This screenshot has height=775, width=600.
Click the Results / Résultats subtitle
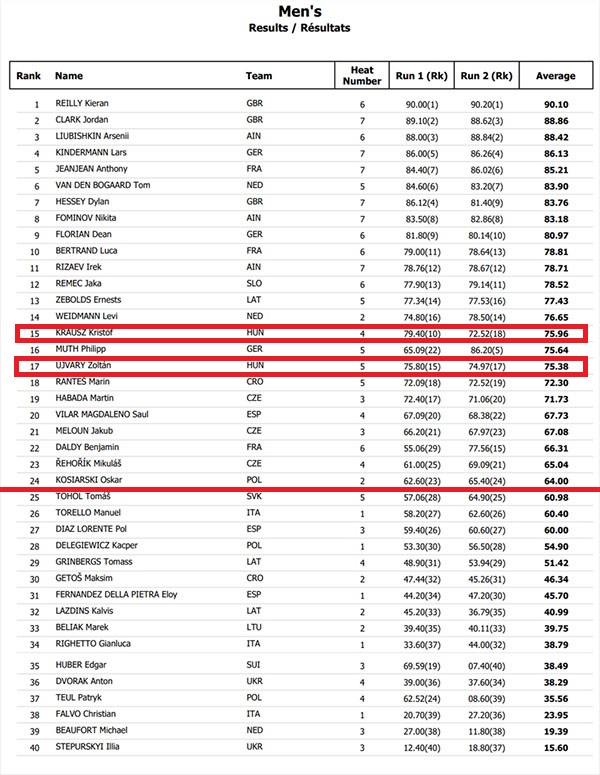[x=300, y=28]
